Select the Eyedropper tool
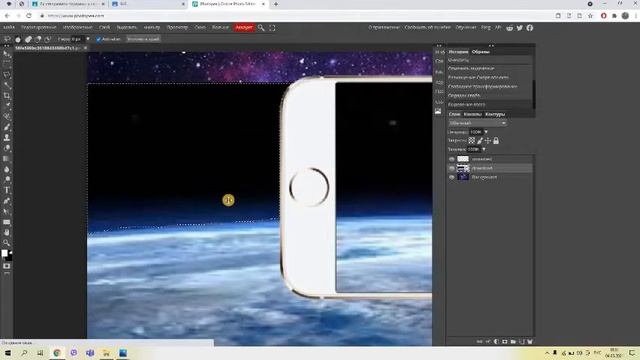 pyautogui.click(x=7, y=106)
